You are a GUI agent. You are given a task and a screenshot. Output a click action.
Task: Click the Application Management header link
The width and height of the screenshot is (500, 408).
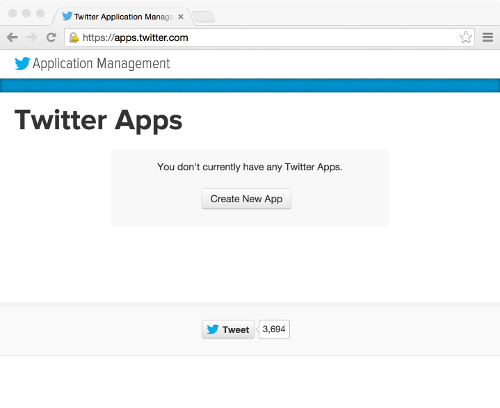pos(101,63)
